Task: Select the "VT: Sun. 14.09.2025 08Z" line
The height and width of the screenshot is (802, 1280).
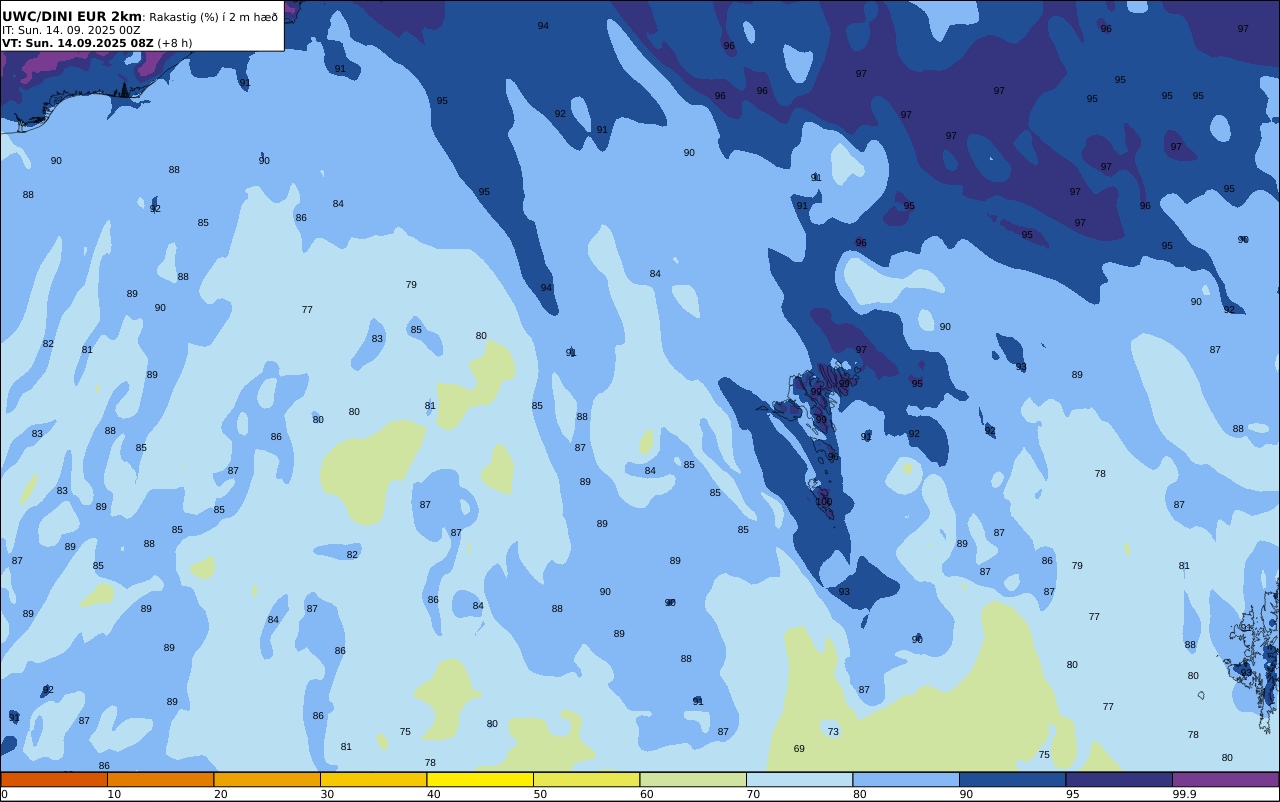Action: coord(77,43)
